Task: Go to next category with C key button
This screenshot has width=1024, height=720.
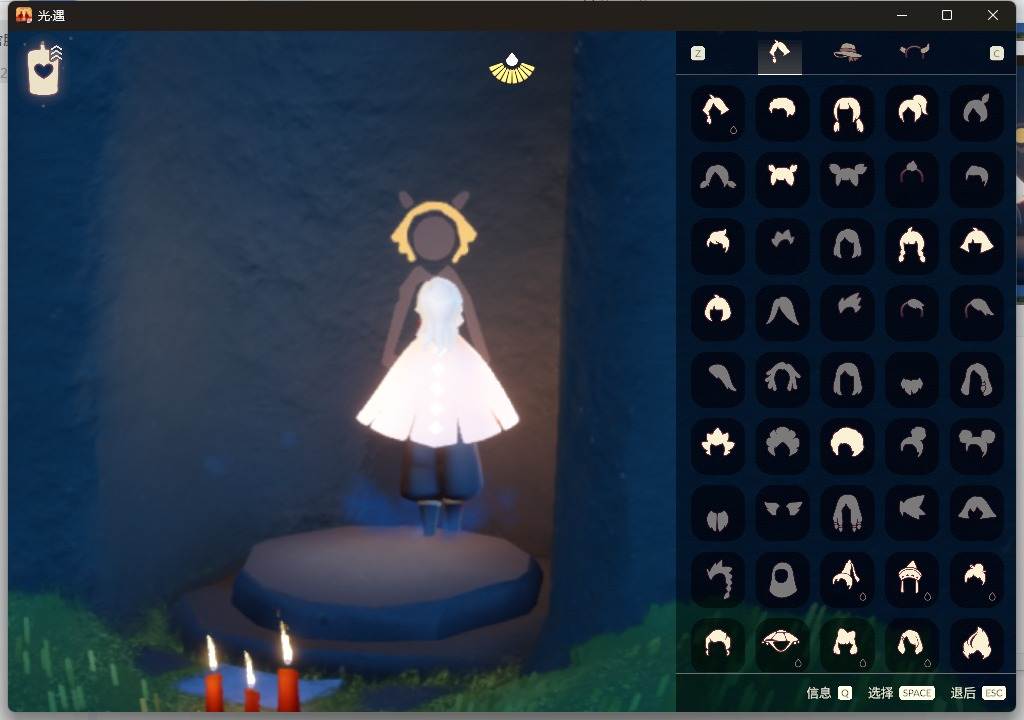Action: coord(997,53)
